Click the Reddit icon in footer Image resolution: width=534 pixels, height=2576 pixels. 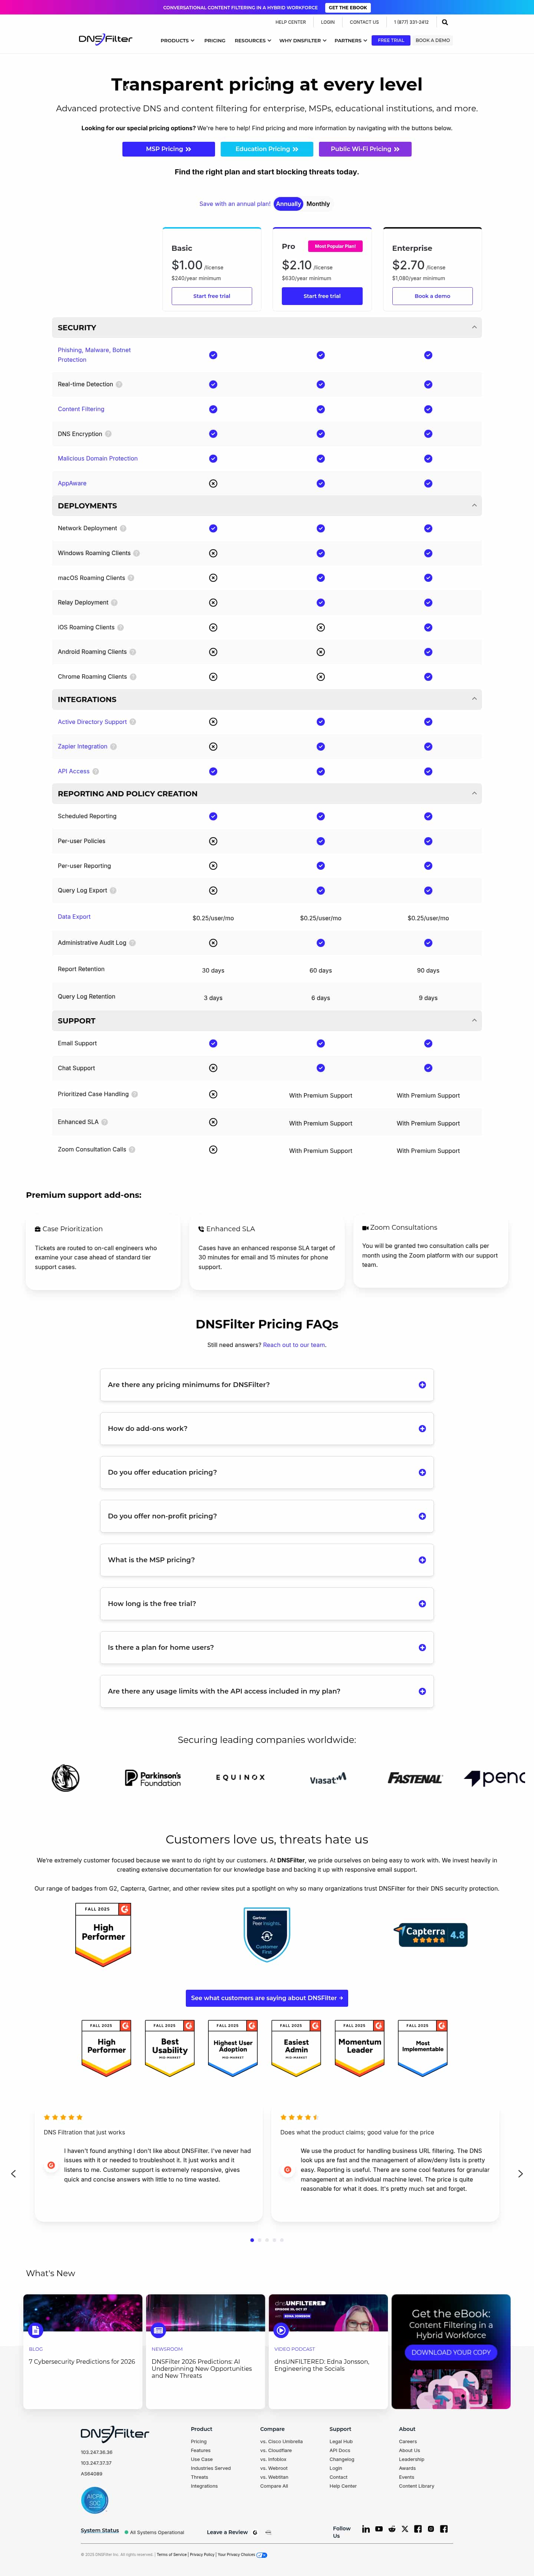[392, 2528]
